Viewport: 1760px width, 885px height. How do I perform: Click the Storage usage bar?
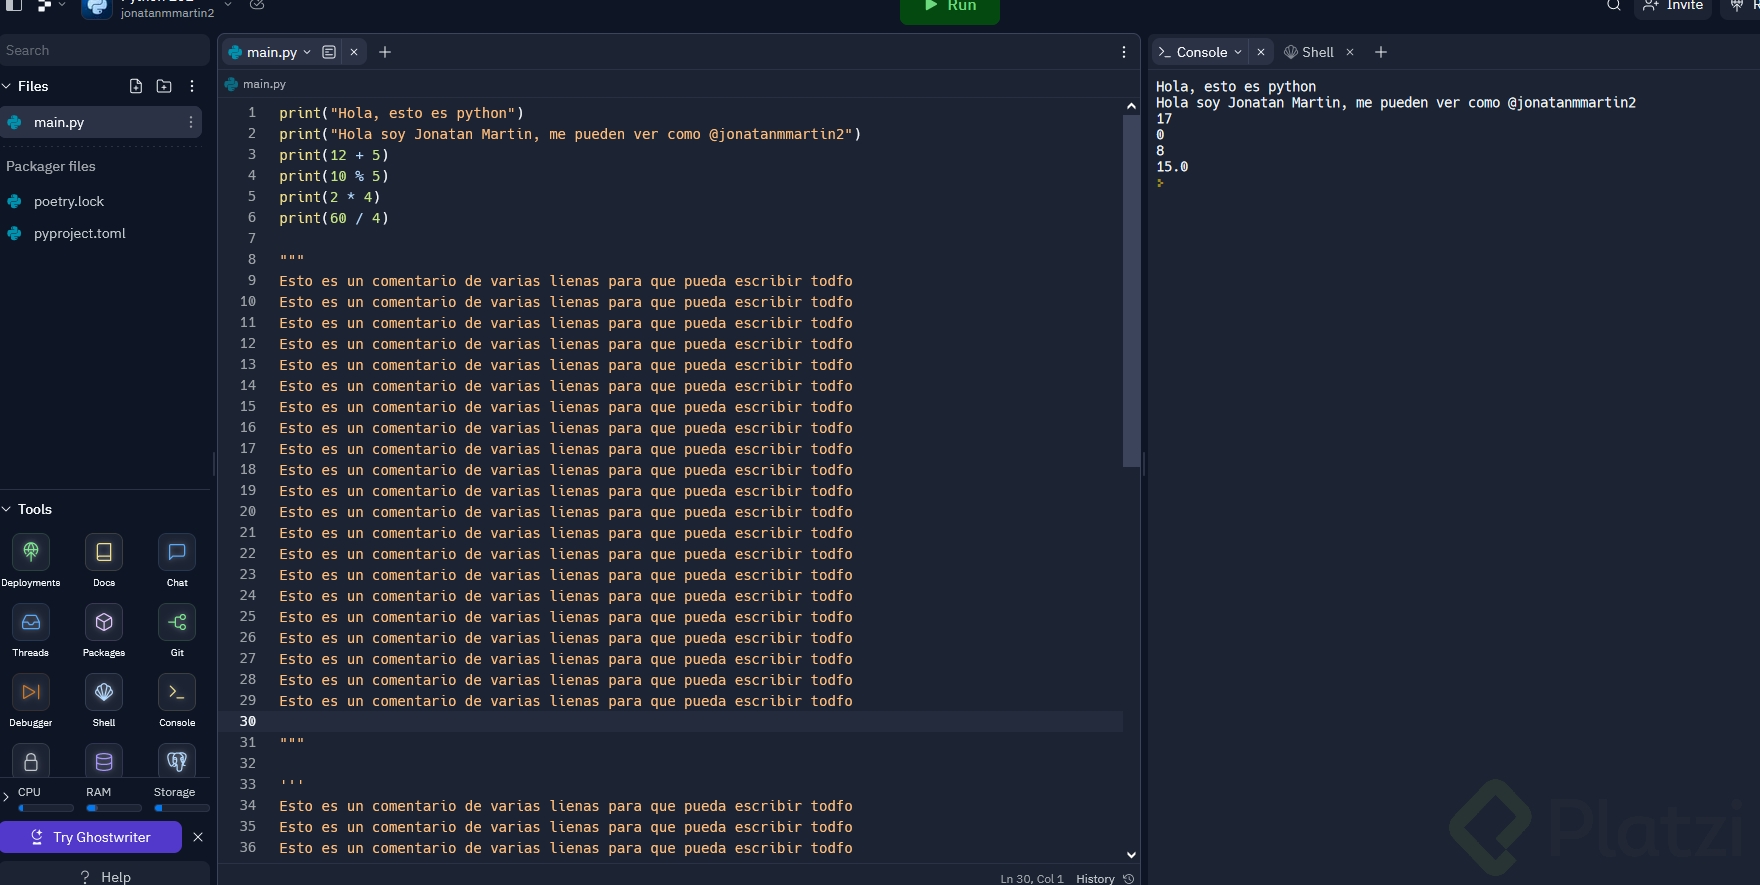click(x=182, y=808)
